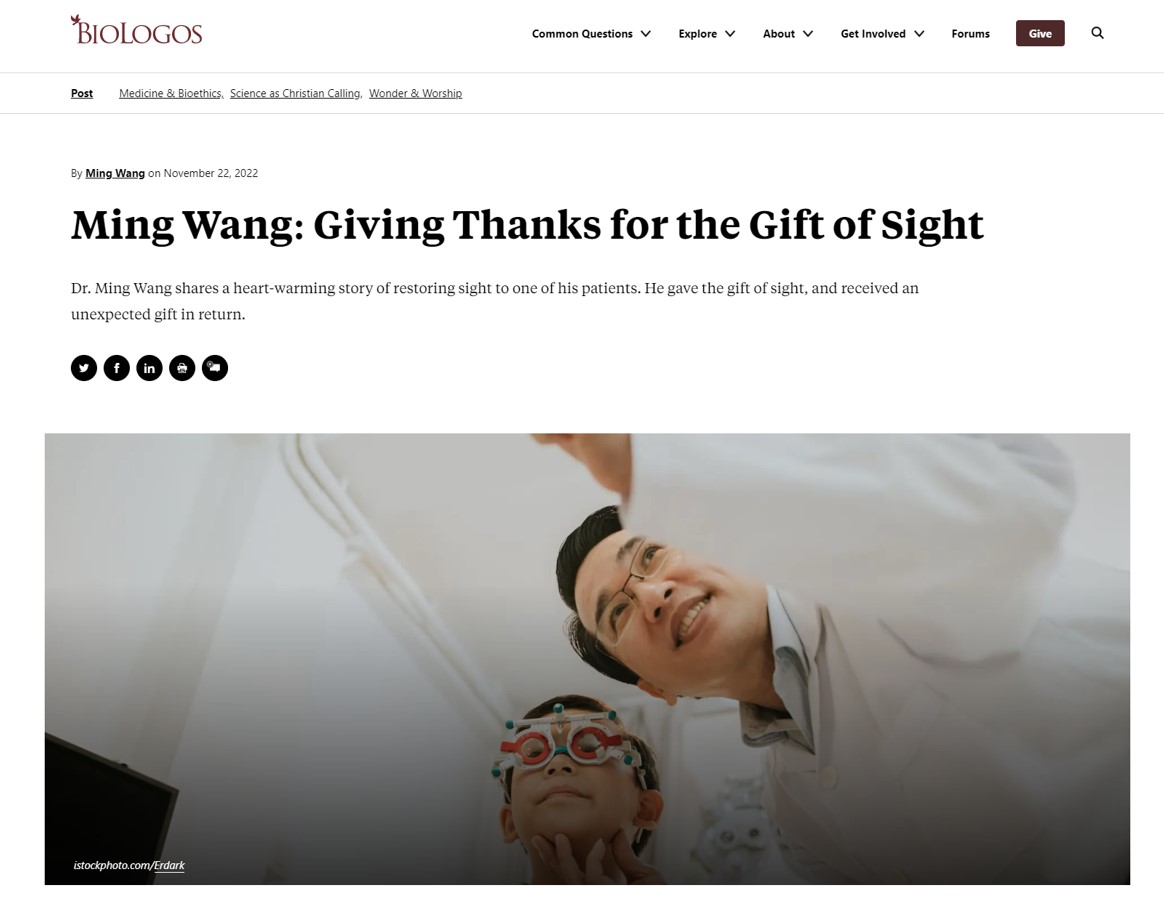Click the print icon
Screen dimensions: 1164x919
pos(182,368)
